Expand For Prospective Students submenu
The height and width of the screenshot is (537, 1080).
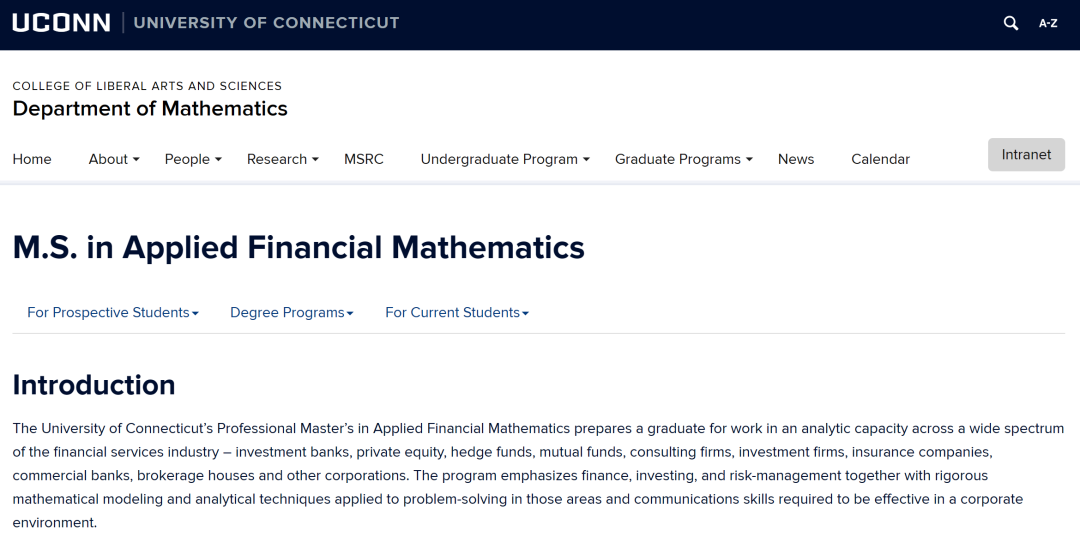click(113, 313)
